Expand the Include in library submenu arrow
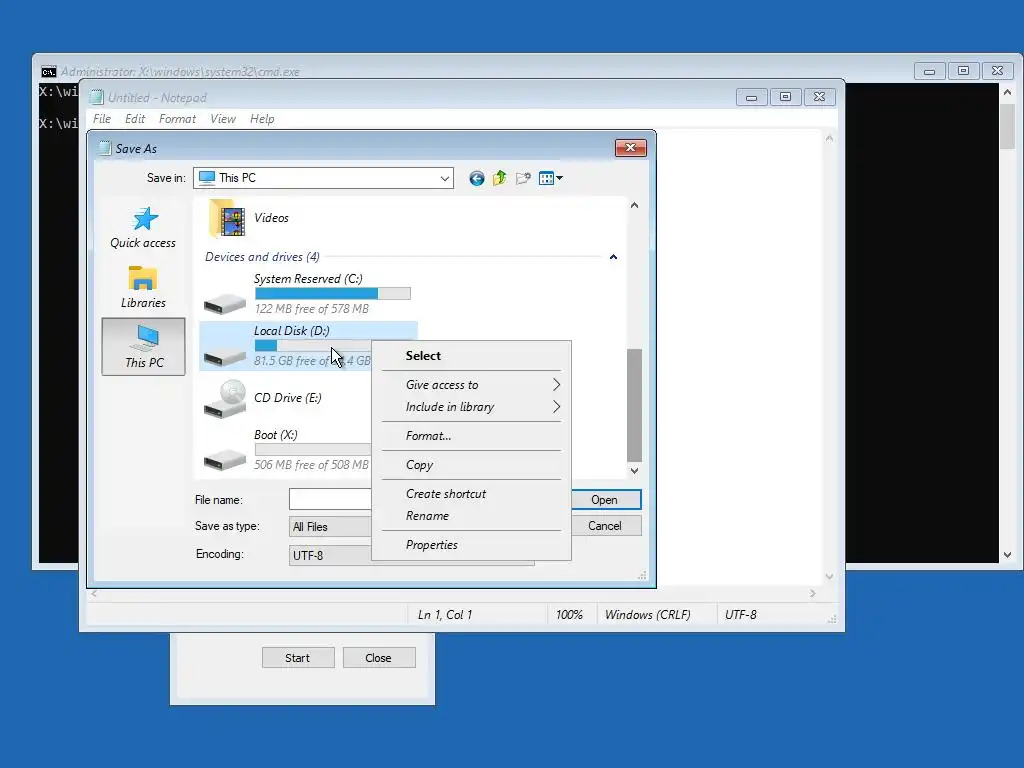 556,407
